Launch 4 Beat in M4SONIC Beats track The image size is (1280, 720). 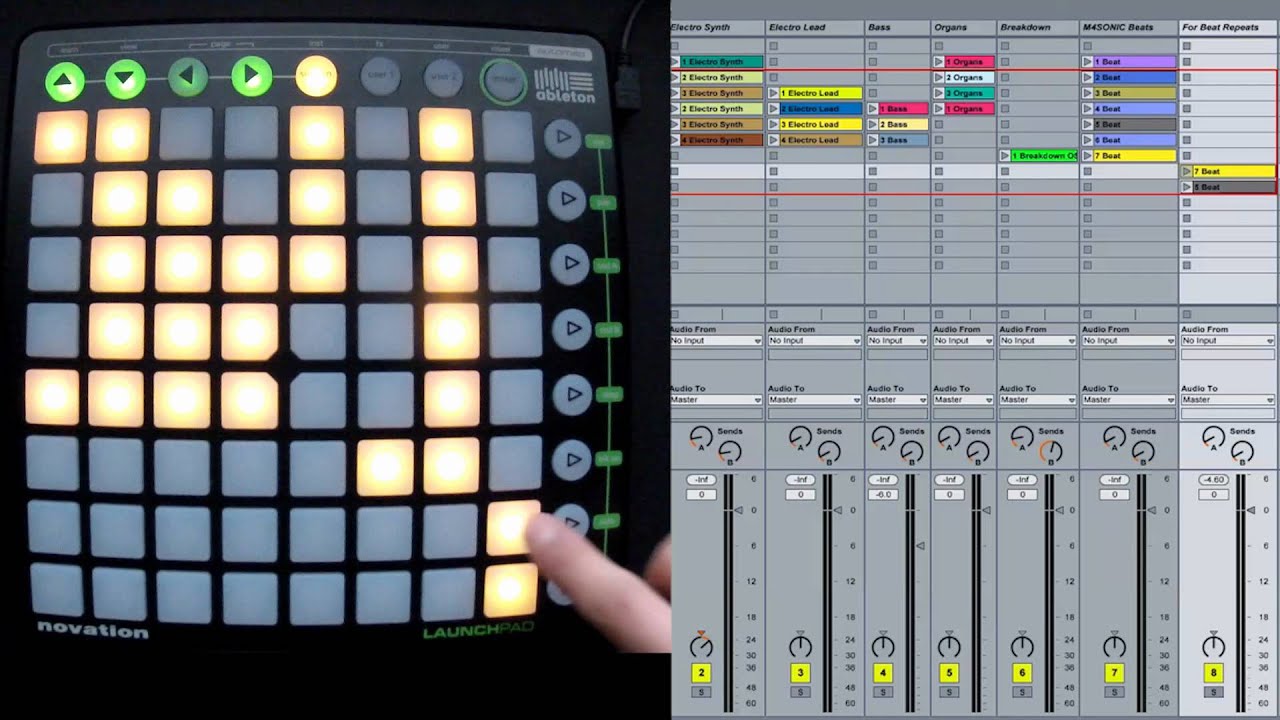tap(1087, 109)
